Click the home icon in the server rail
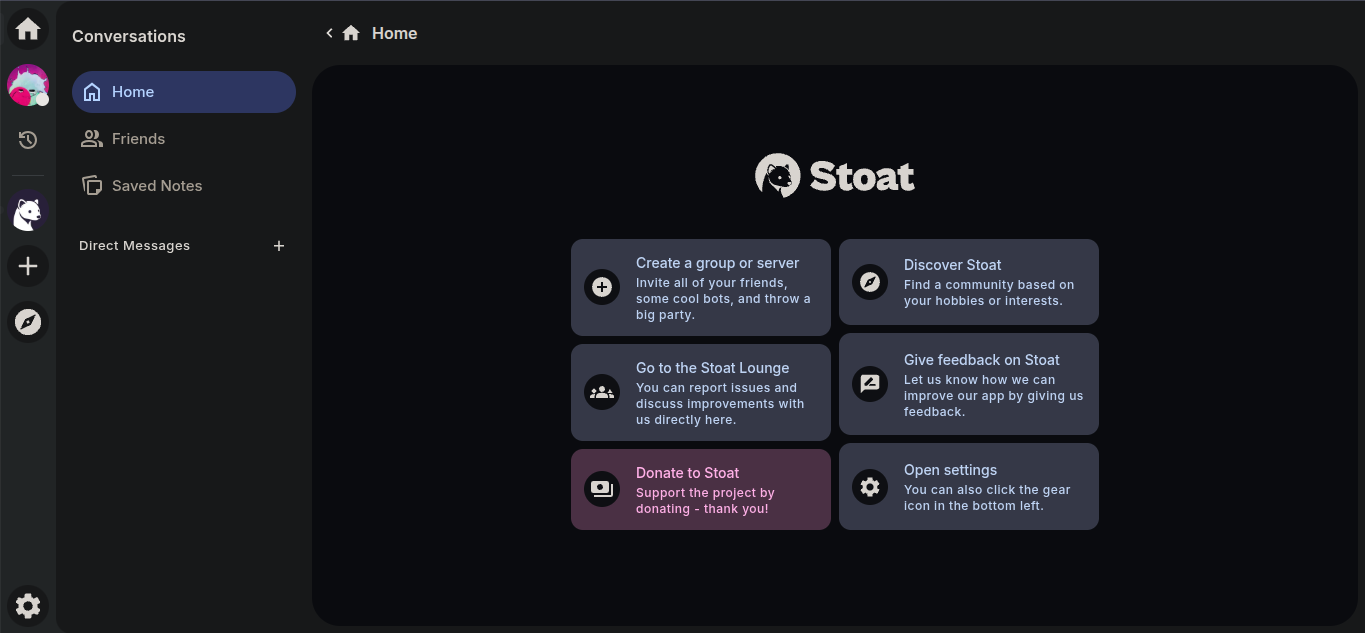1365x633 pixels. pyautogui.click(x=28, y=29)
